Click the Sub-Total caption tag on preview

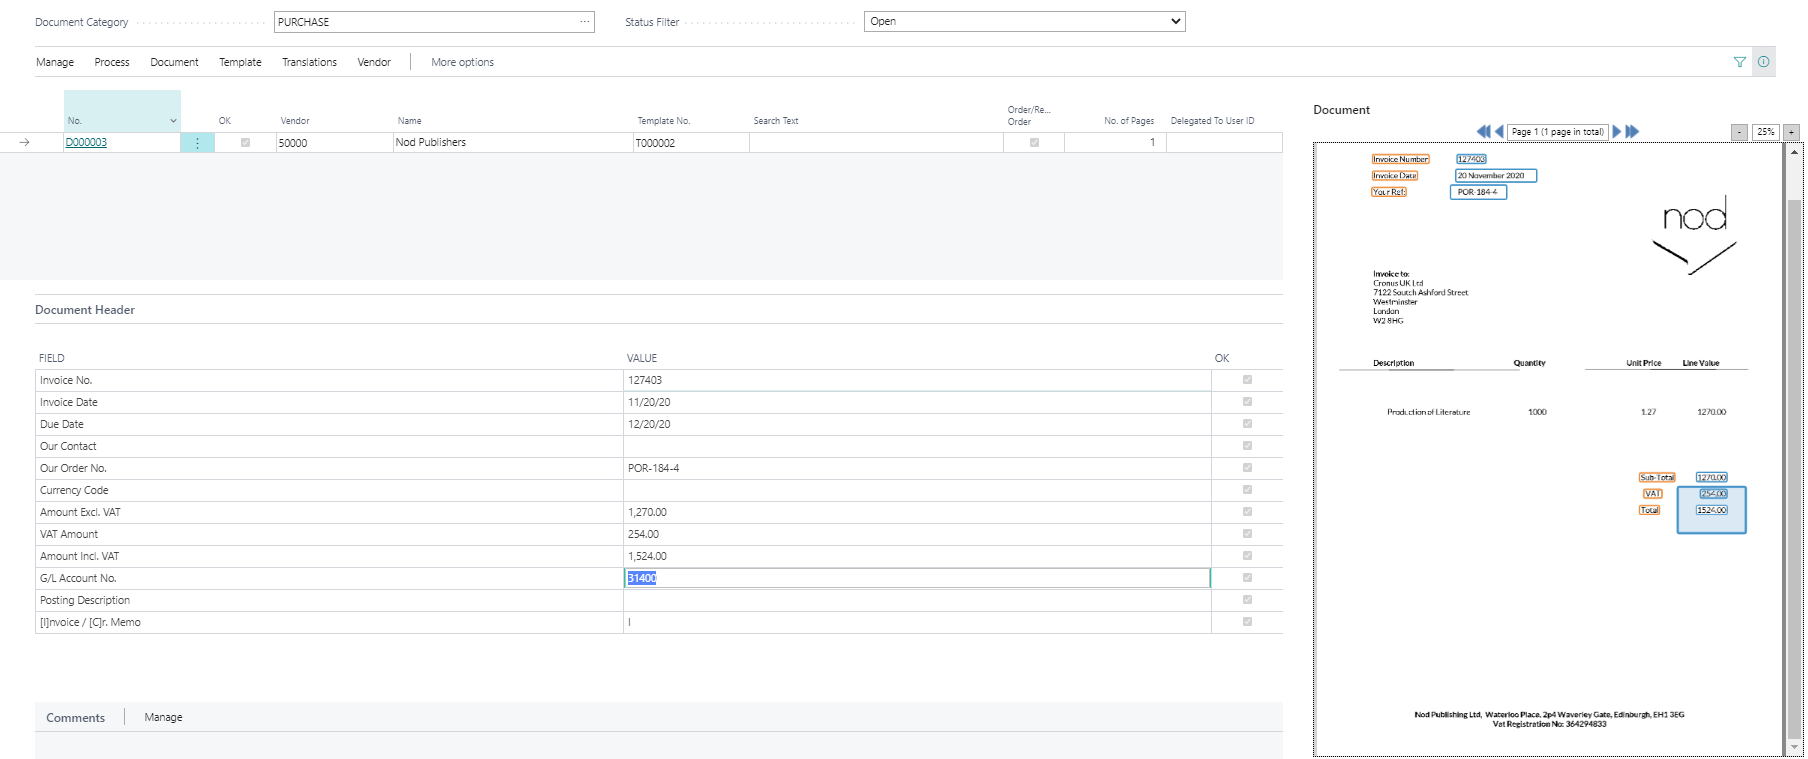1657,477
